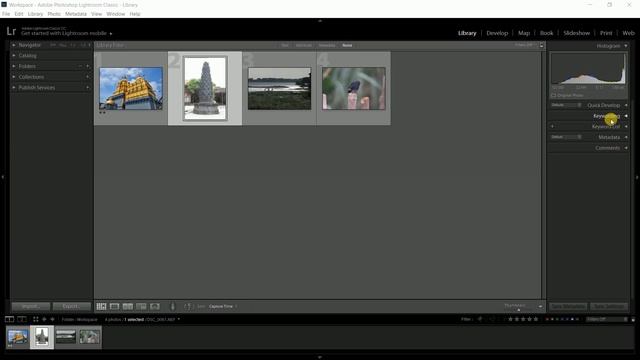This screenshot has width=640, height=360.
Task: Go forward with the filmstrip right arrow
Action: 52,319
